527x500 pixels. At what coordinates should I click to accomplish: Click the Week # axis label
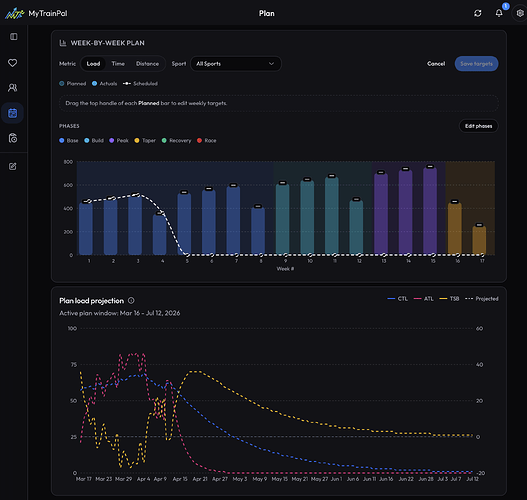coord(285,269)
